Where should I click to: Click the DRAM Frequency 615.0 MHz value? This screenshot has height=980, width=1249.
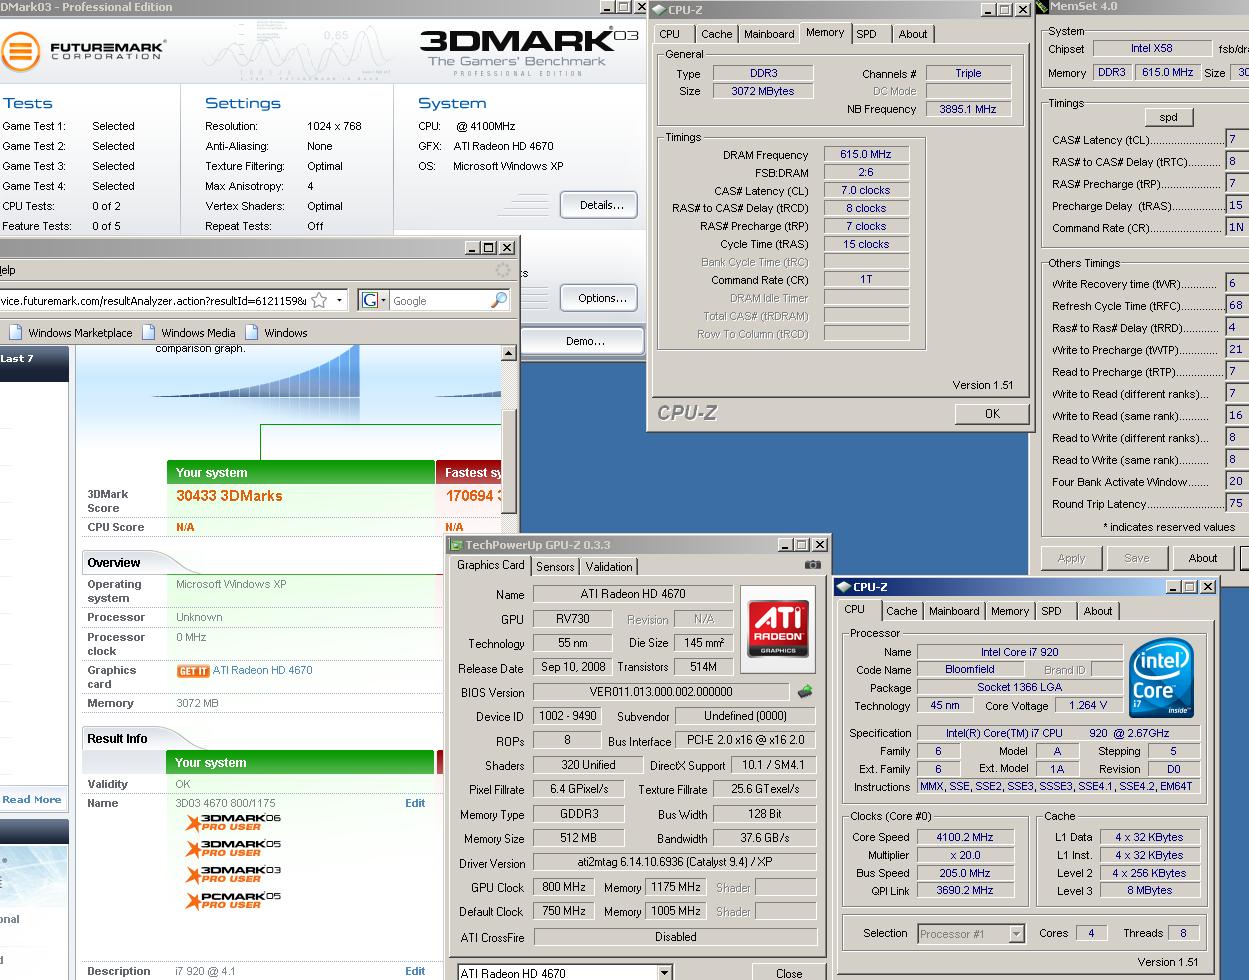coord(866,154)
